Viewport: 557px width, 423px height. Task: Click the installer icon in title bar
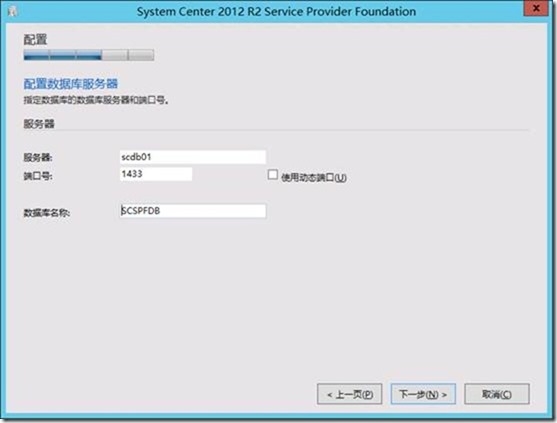pos(12,11)
